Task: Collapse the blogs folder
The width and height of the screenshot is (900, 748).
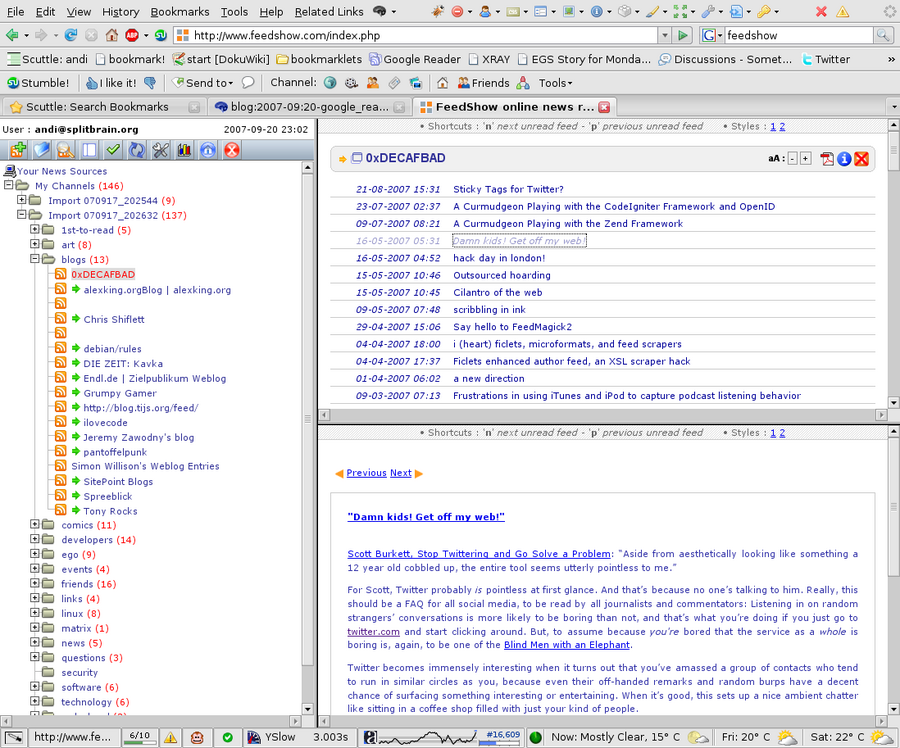Action: click(34, 259)
